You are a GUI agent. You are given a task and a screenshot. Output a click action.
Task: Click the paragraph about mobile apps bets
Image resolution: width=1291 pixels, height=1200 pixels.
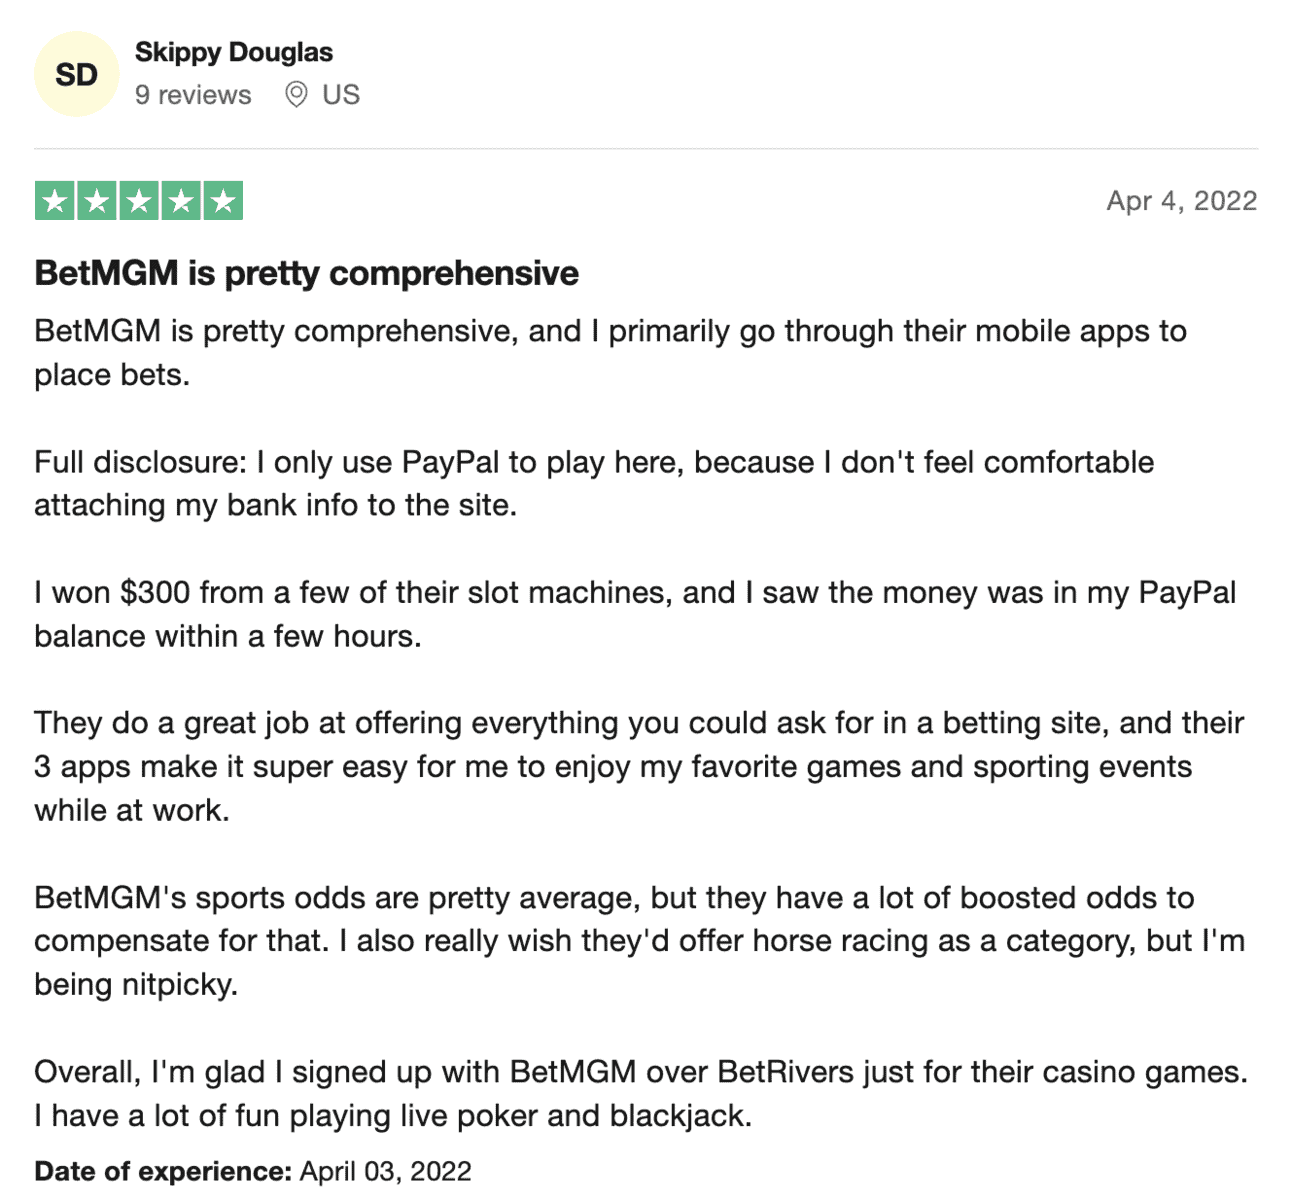610,353
